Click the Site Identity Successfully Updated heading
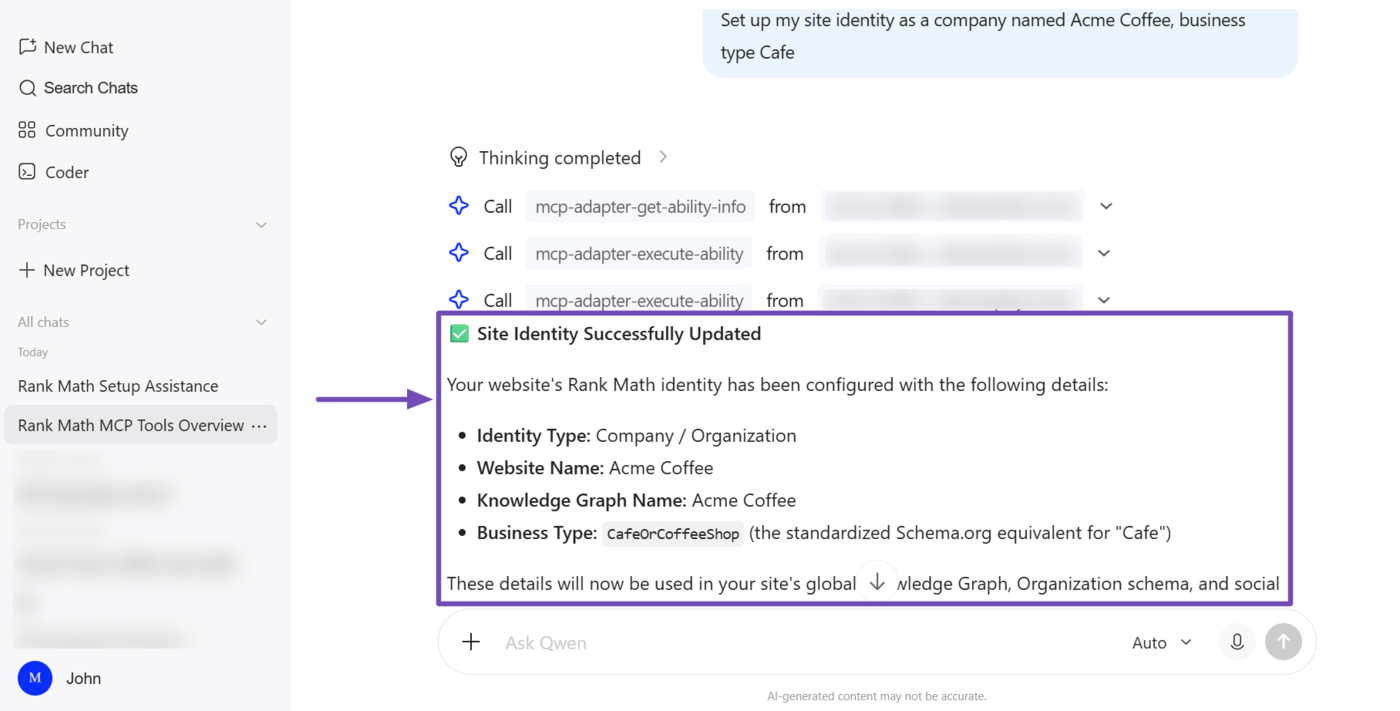 coord(619,334)
